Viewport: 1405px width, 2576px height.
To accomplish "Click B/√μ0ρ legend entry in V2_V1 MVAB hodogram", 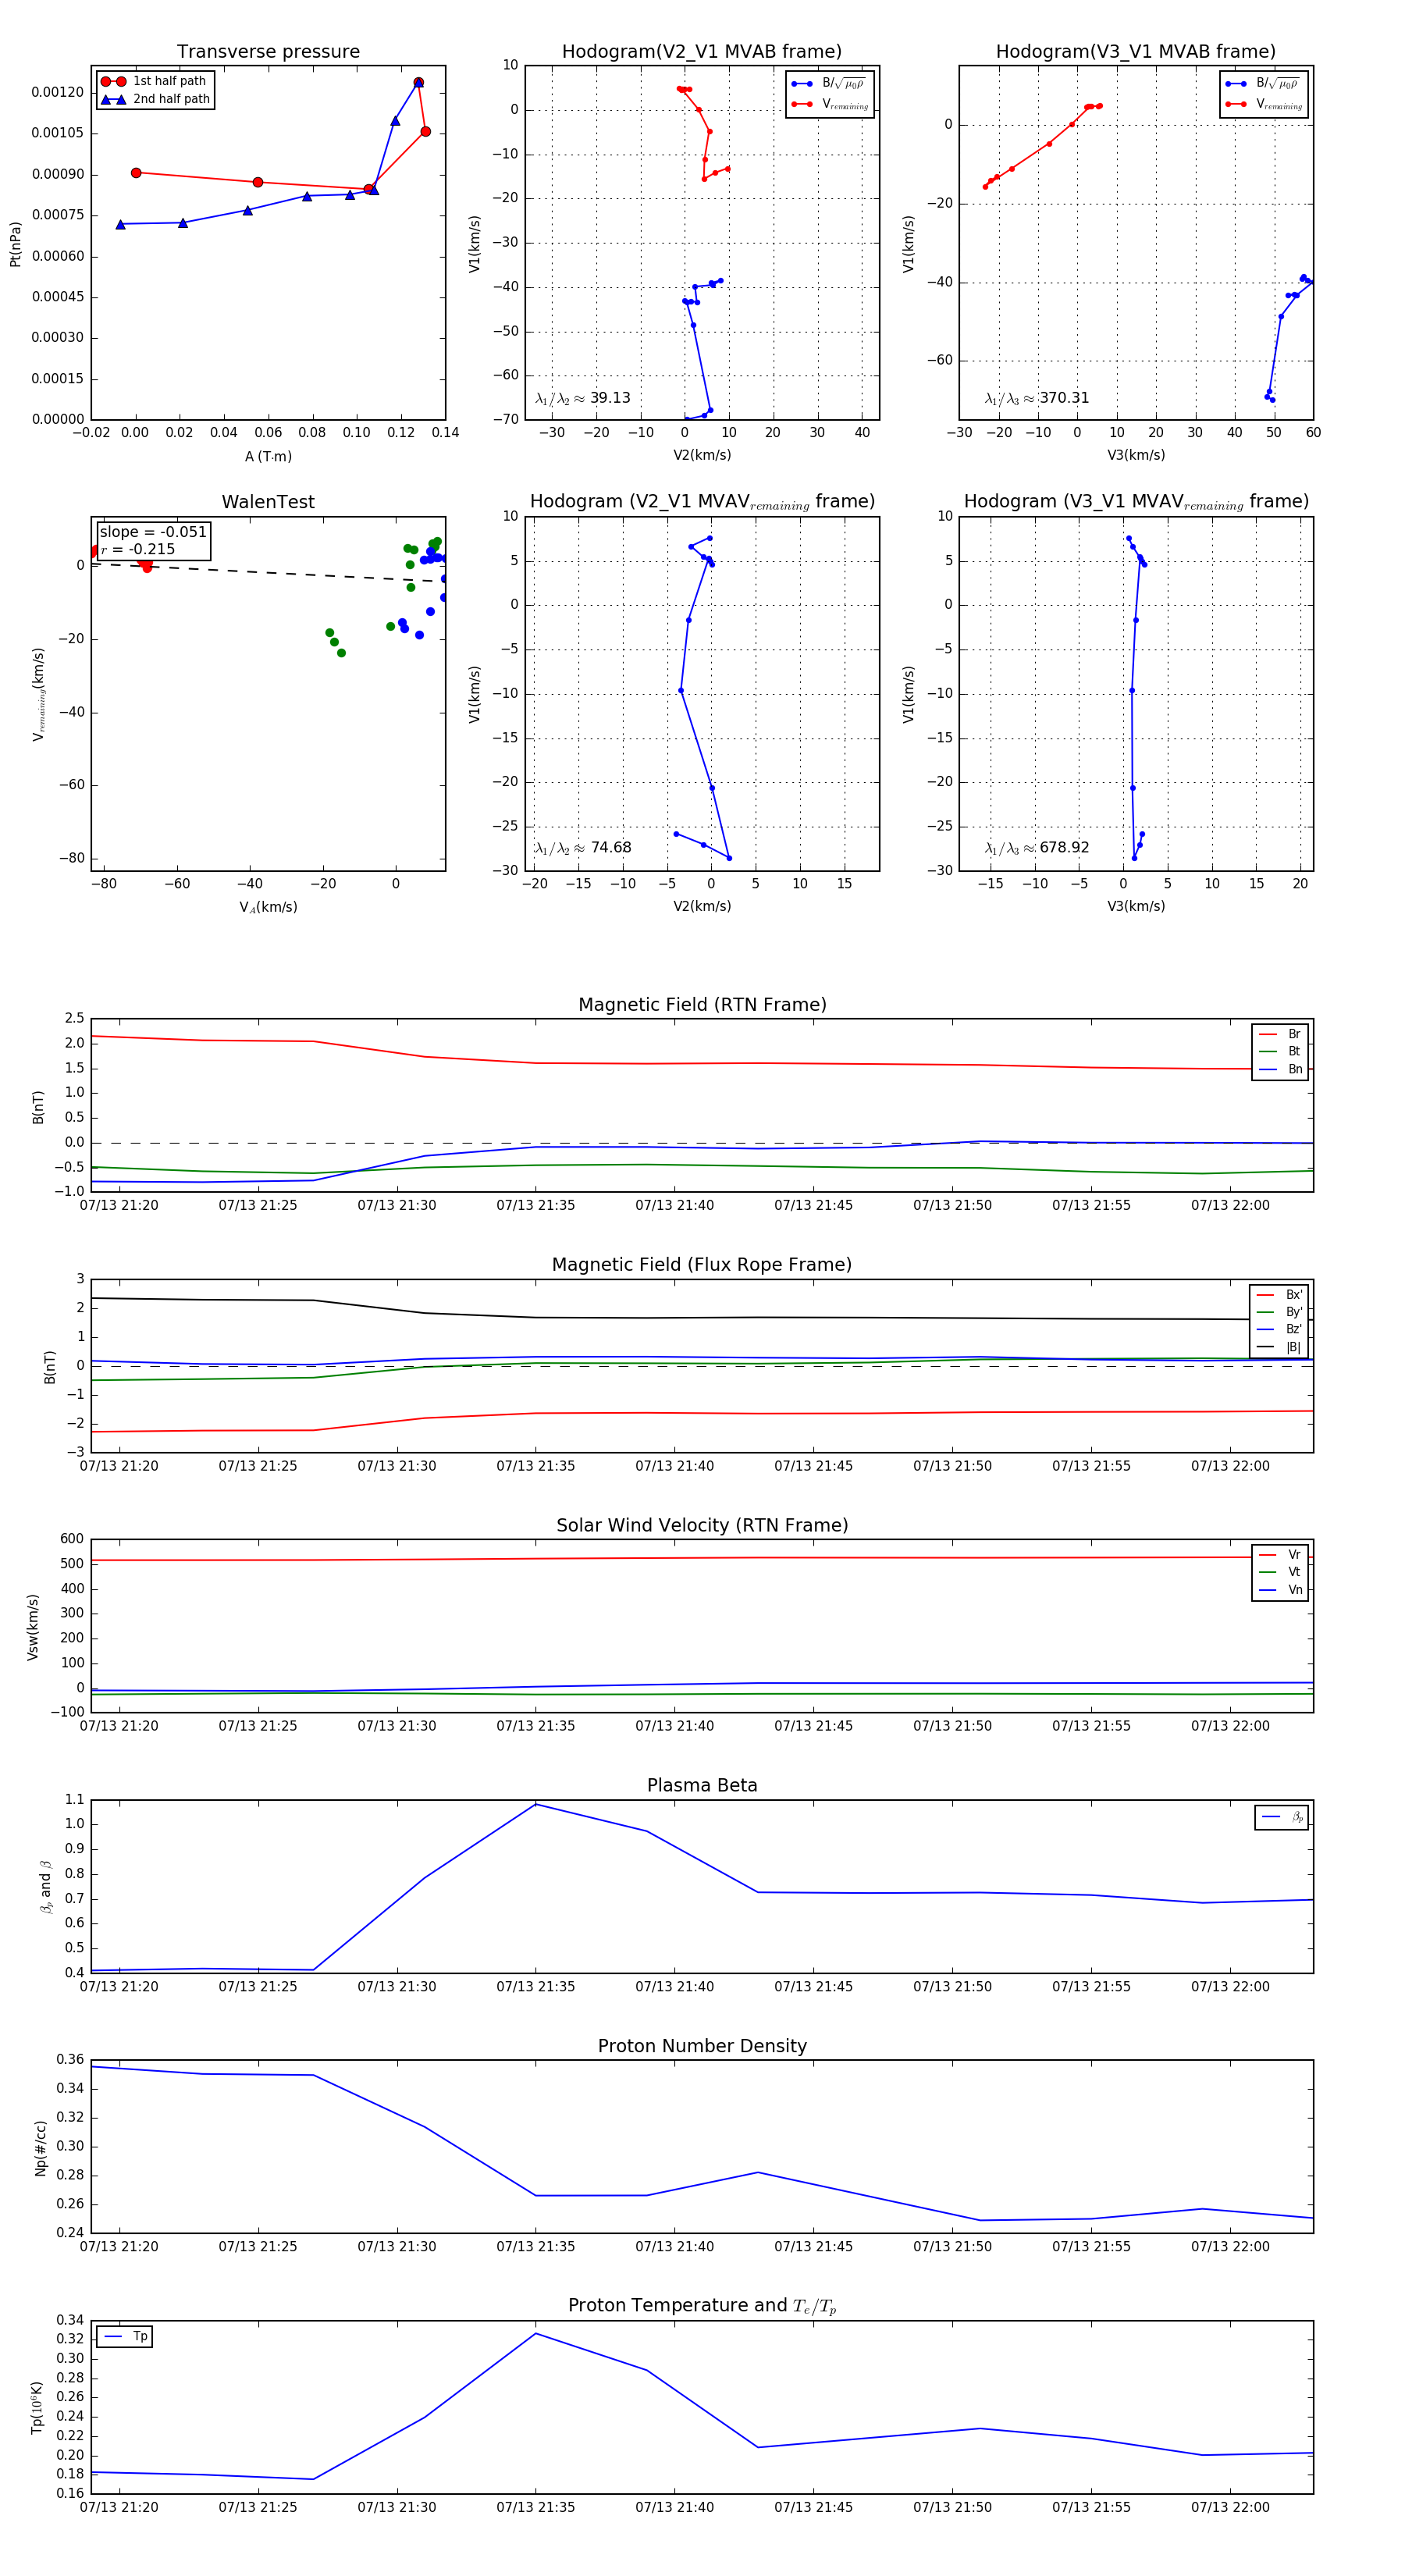I will (x=829, y=83).
